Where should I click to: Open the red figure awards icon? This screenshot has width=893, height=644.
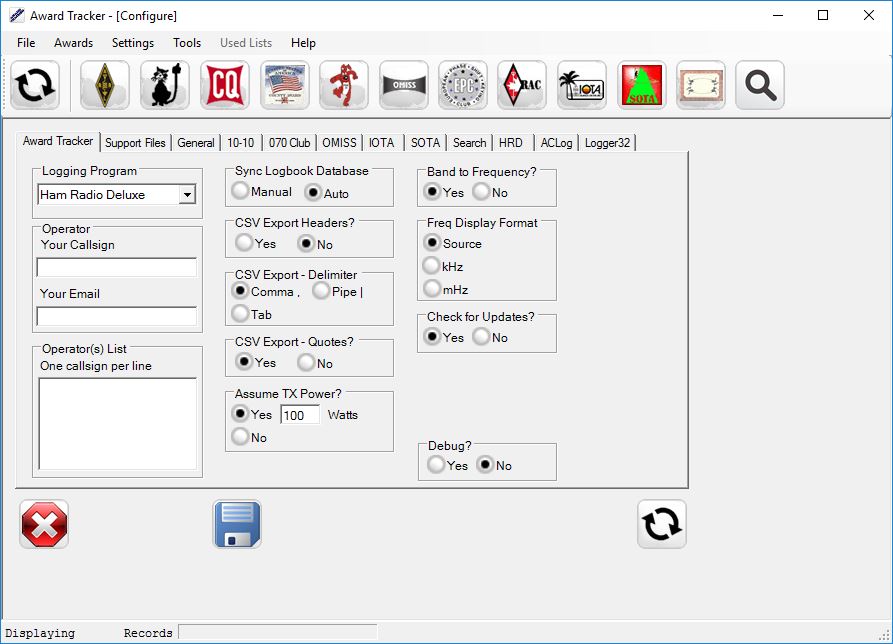point(344,85)
